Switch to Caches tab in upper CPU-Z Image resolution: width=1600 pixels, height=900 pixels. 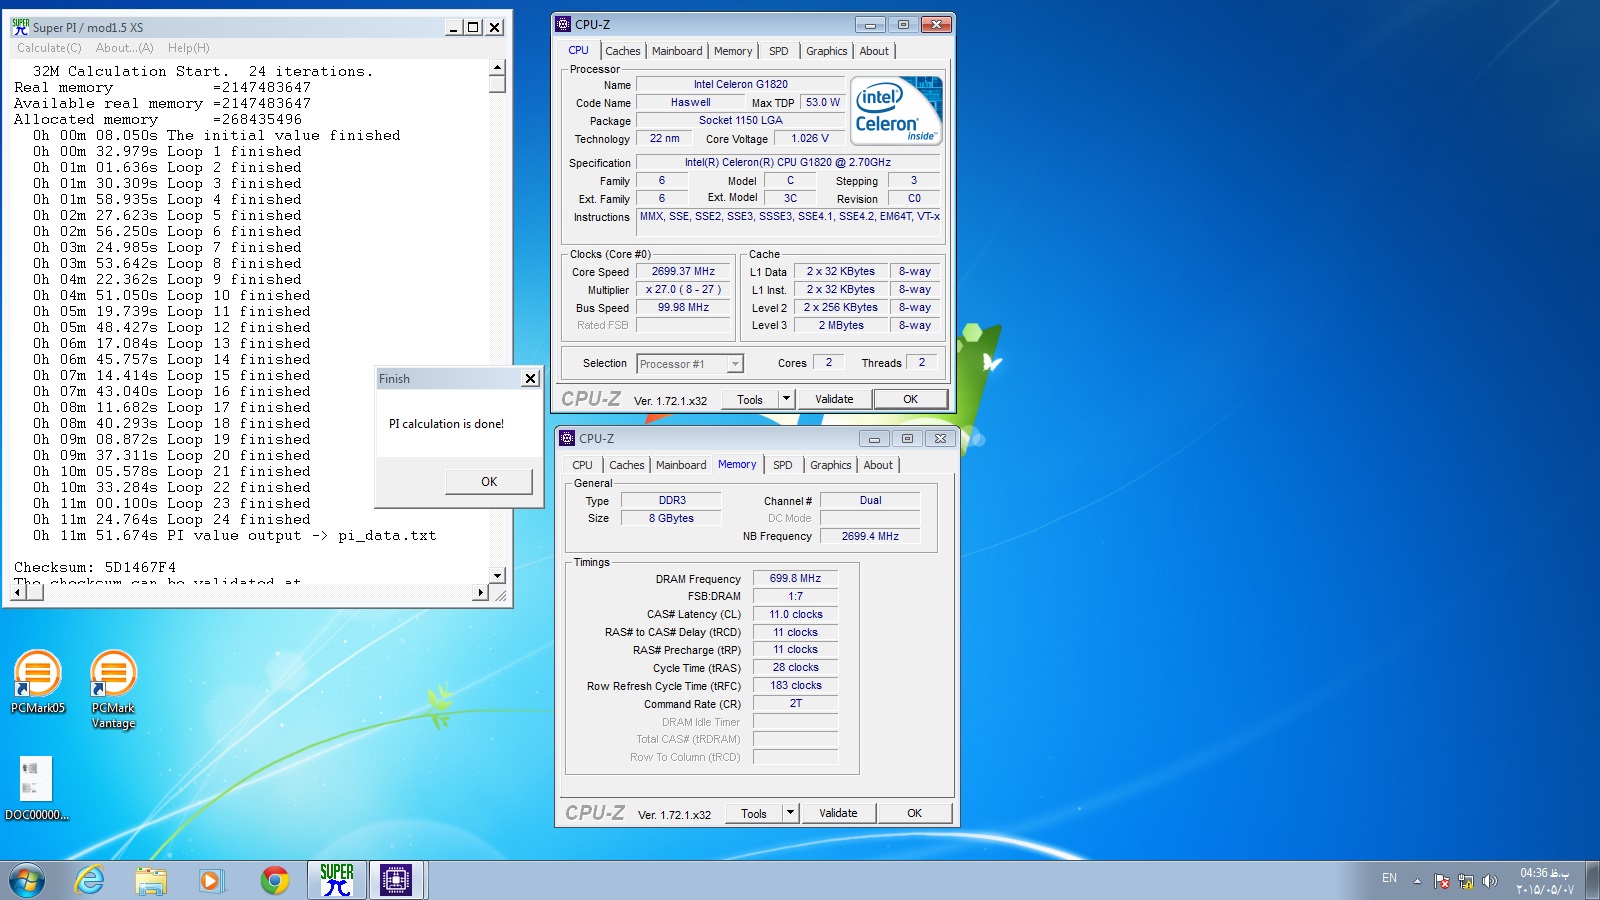tap(623, 51)
